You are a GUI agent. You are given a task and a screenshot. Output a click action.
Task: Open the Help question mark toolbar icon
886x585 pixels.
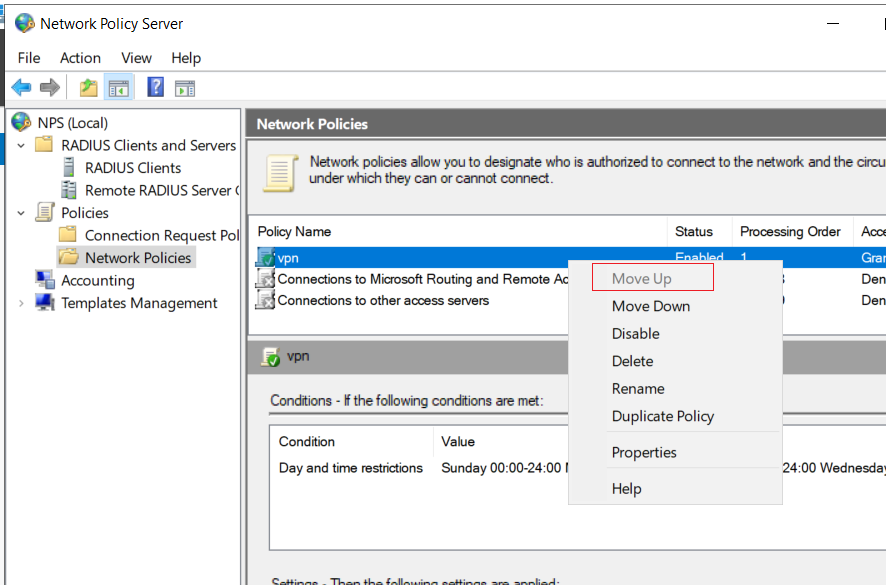[x=155, y=87]
